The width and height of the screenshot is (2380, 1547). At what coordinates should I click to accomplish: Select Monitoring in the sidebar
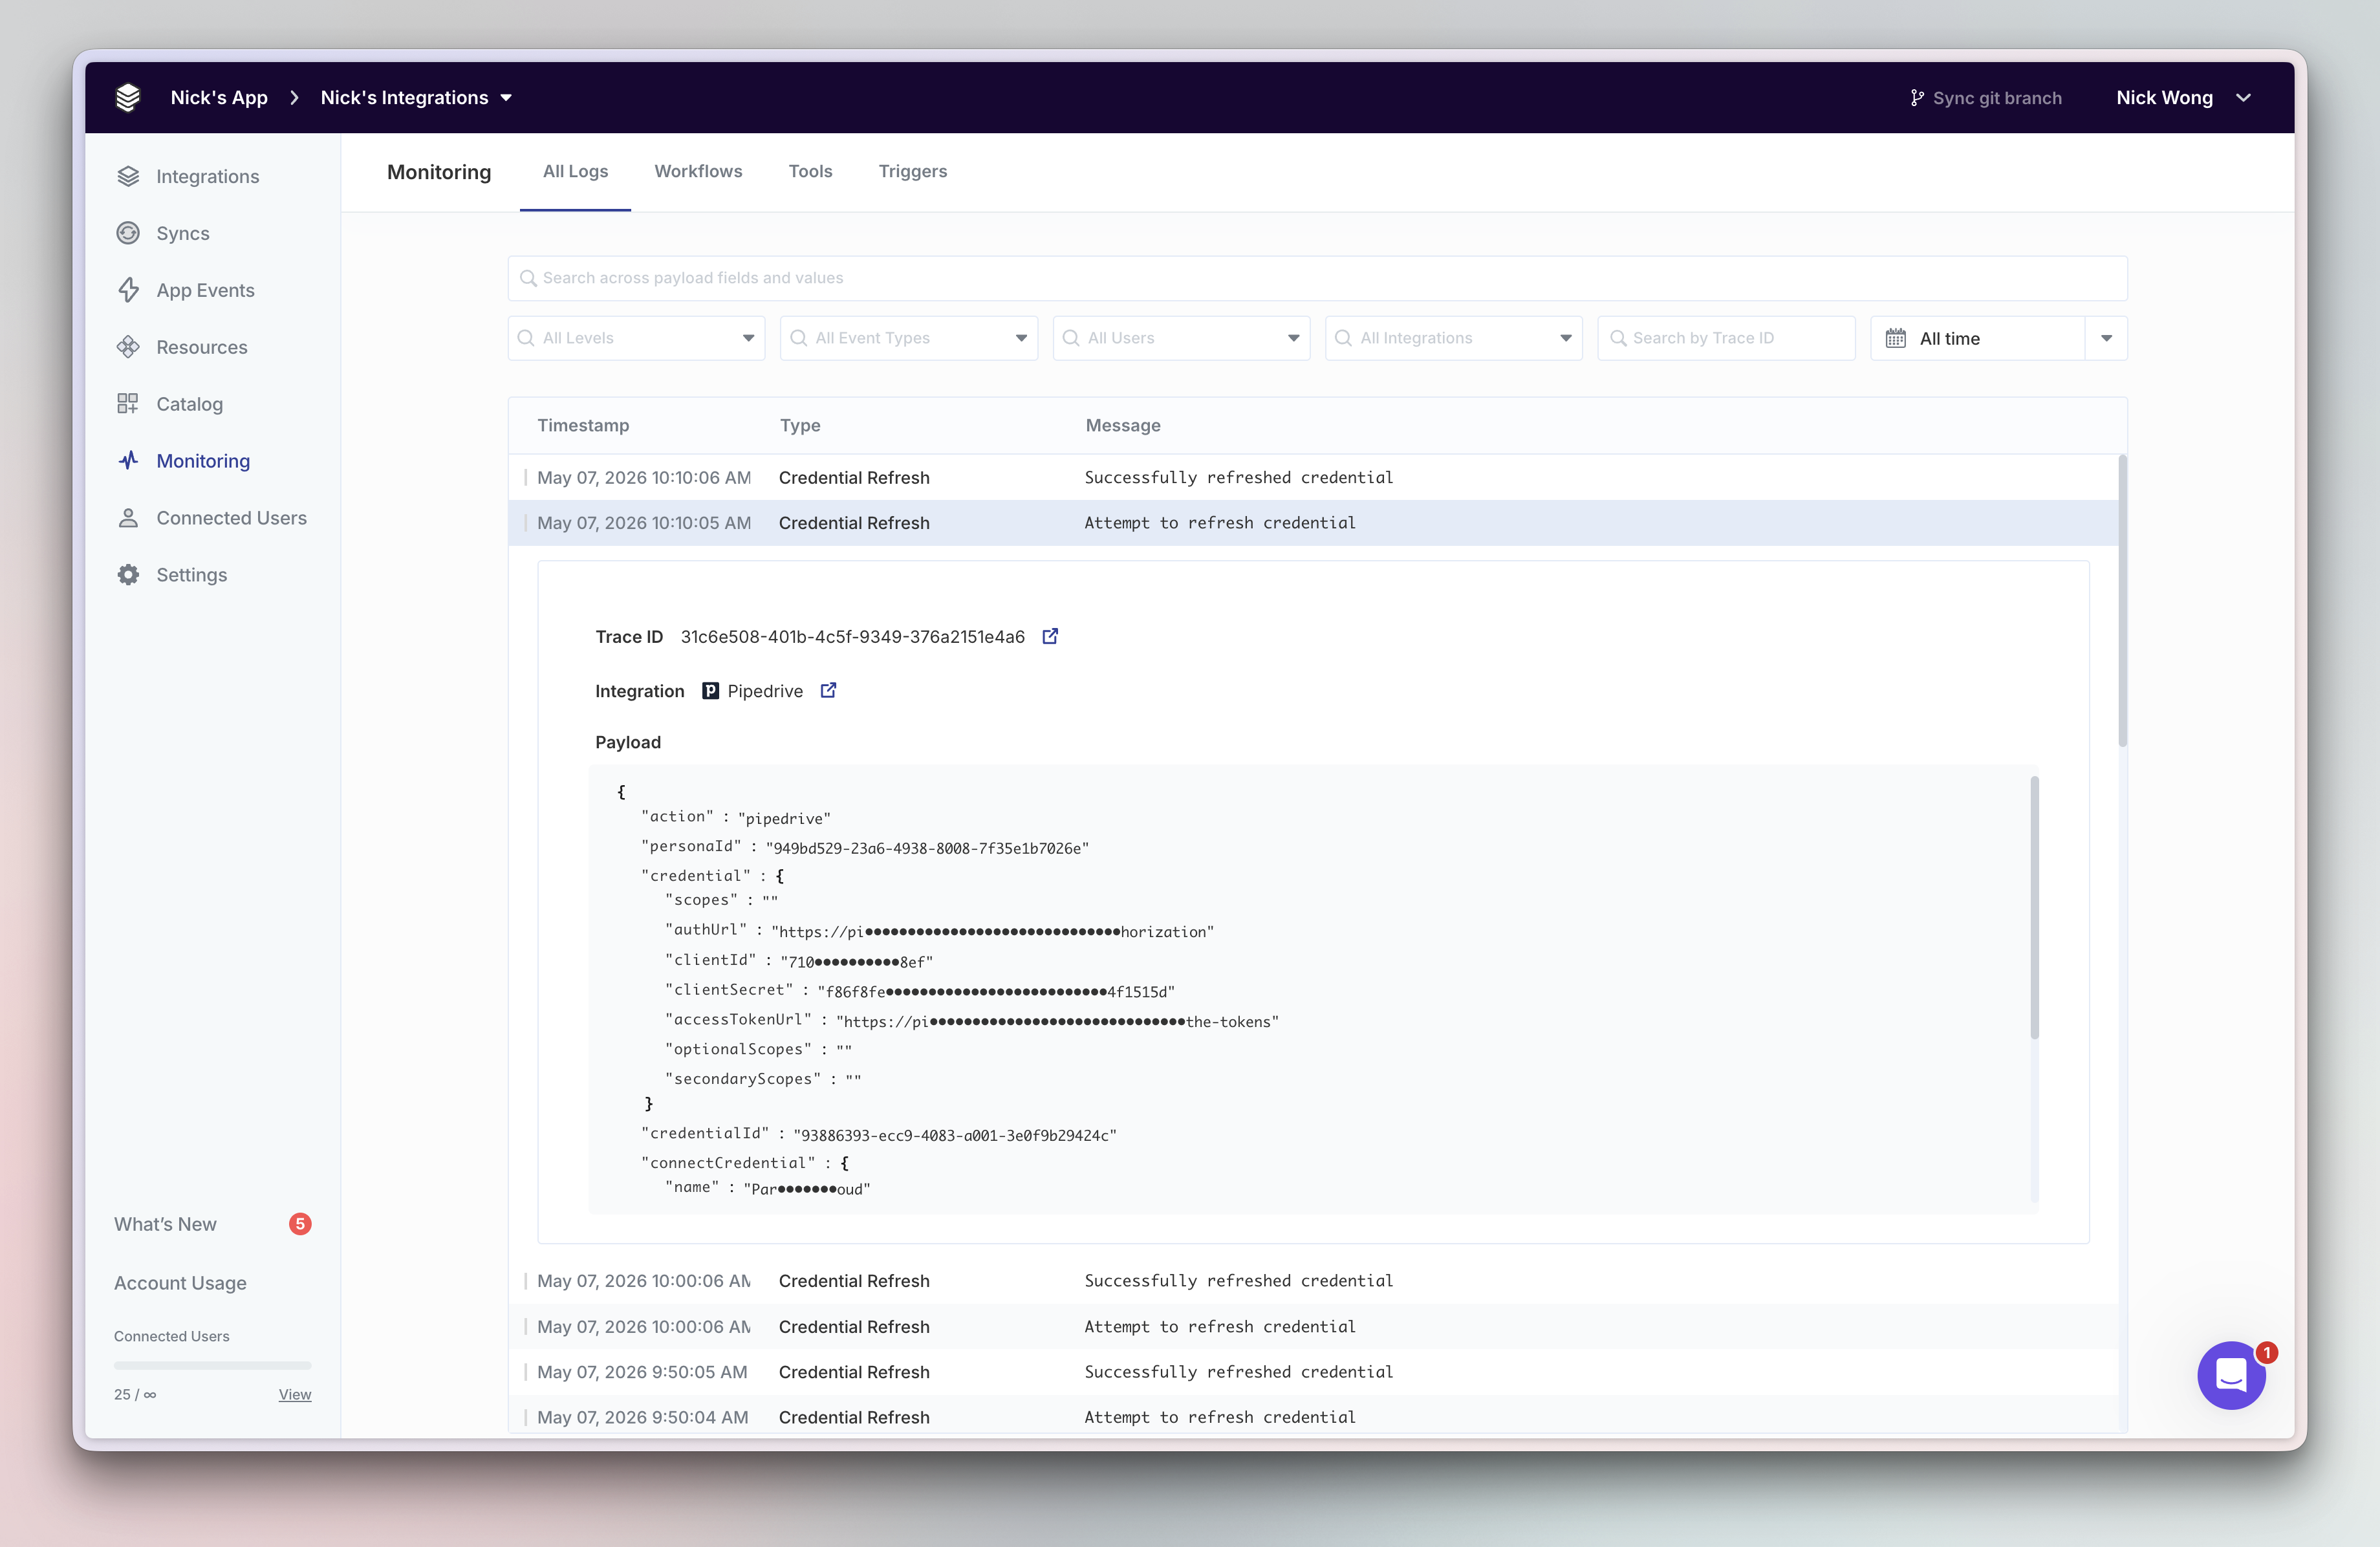(184, 461)
